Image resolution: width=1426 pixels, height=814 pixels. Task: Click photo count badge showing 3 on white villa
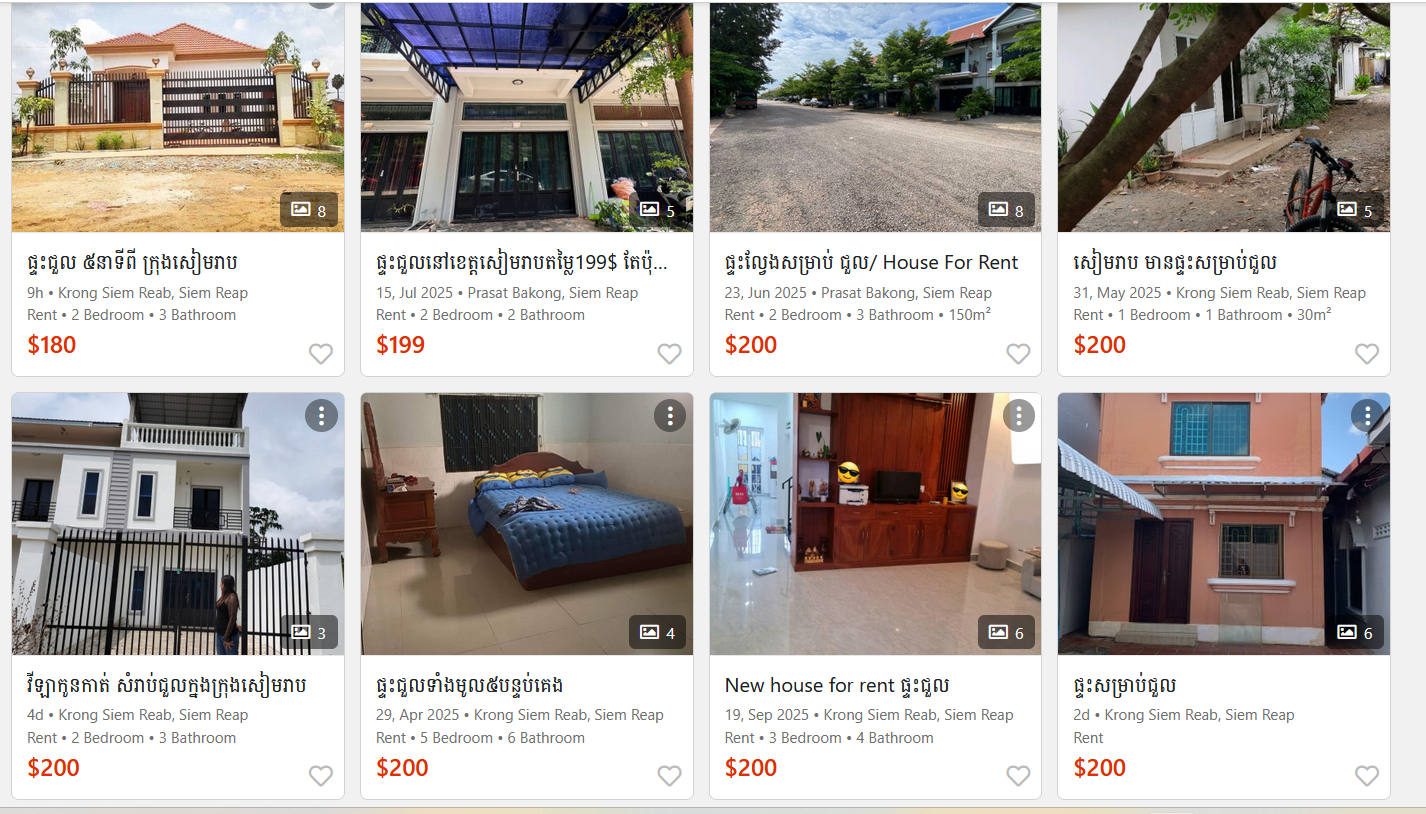pos(309,632)
